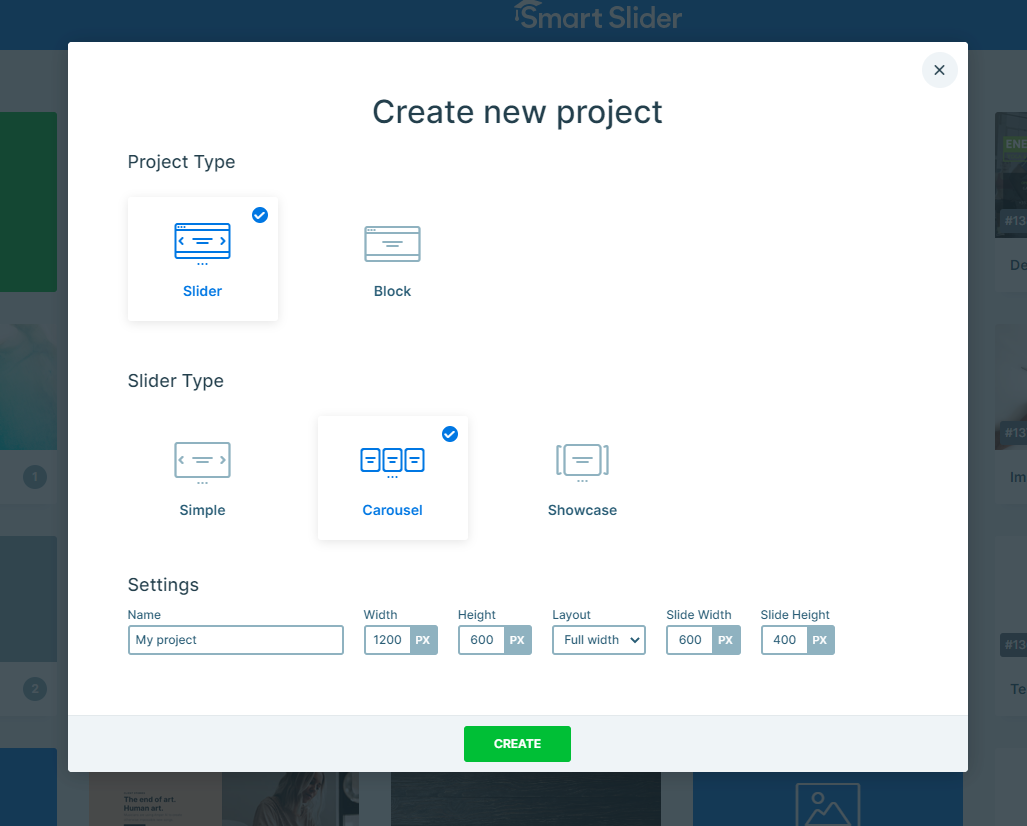The height and width of the screenshot is (826, 1027).
Task: Click the Simple slider type icon
Action: click(x=202, y=461)
